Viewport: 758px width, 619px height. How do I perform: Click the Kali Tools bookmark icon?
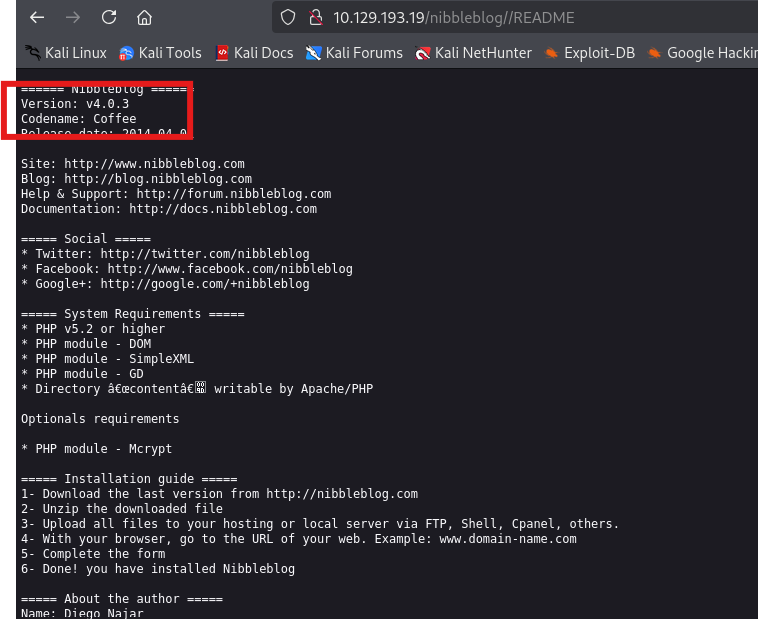[126, 53]
